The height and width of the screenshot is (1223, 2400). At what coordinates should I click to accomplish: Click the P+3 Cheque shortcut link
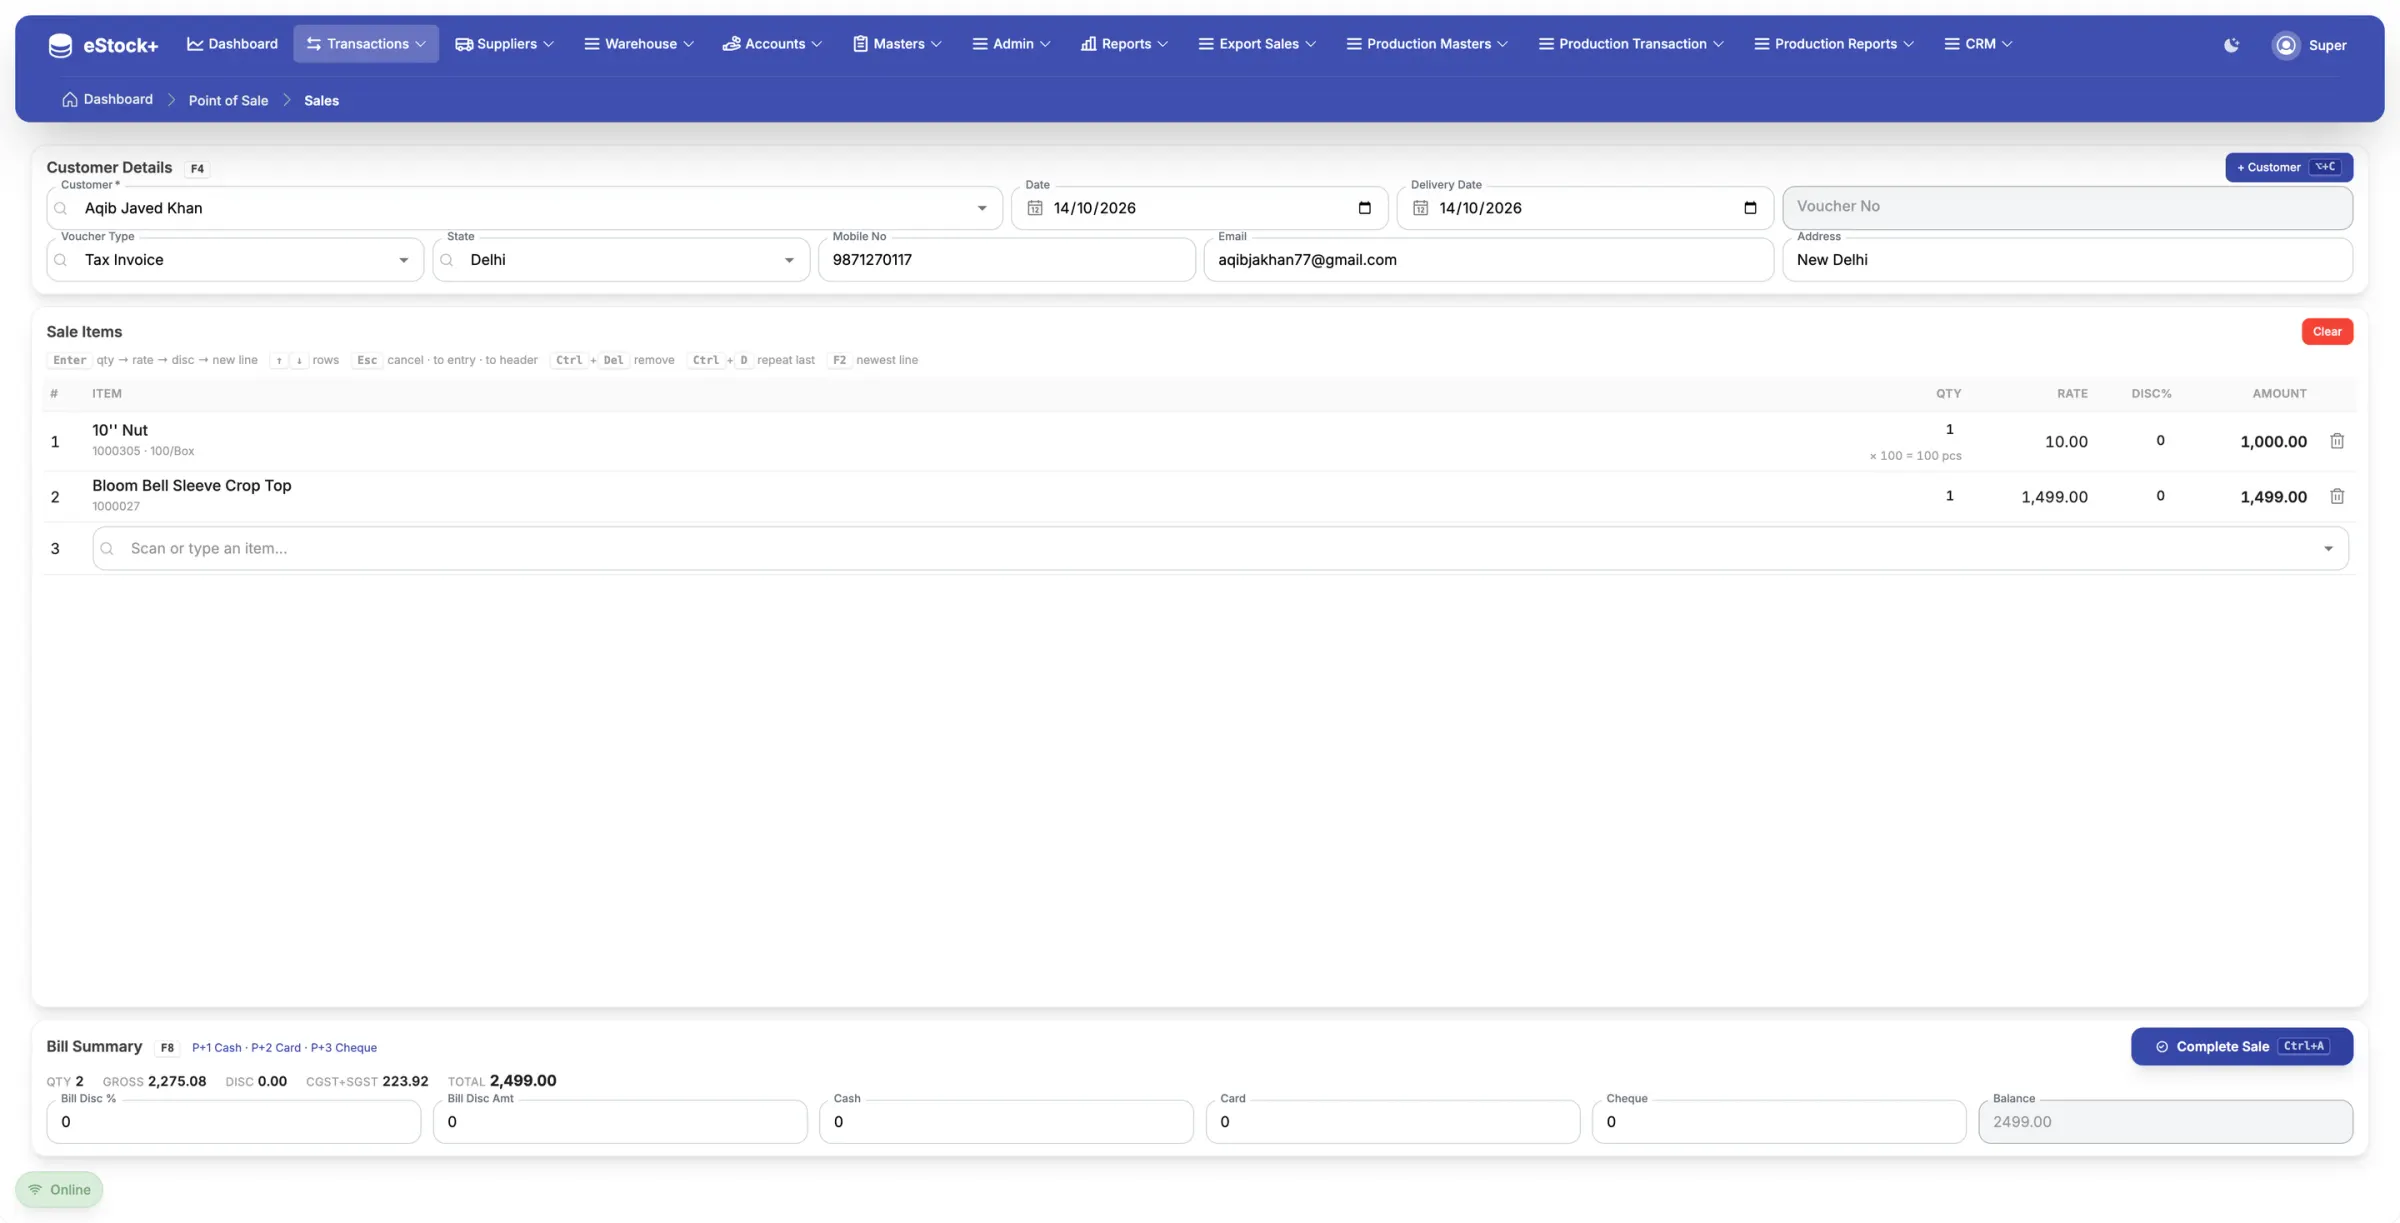click(344, 1048)
